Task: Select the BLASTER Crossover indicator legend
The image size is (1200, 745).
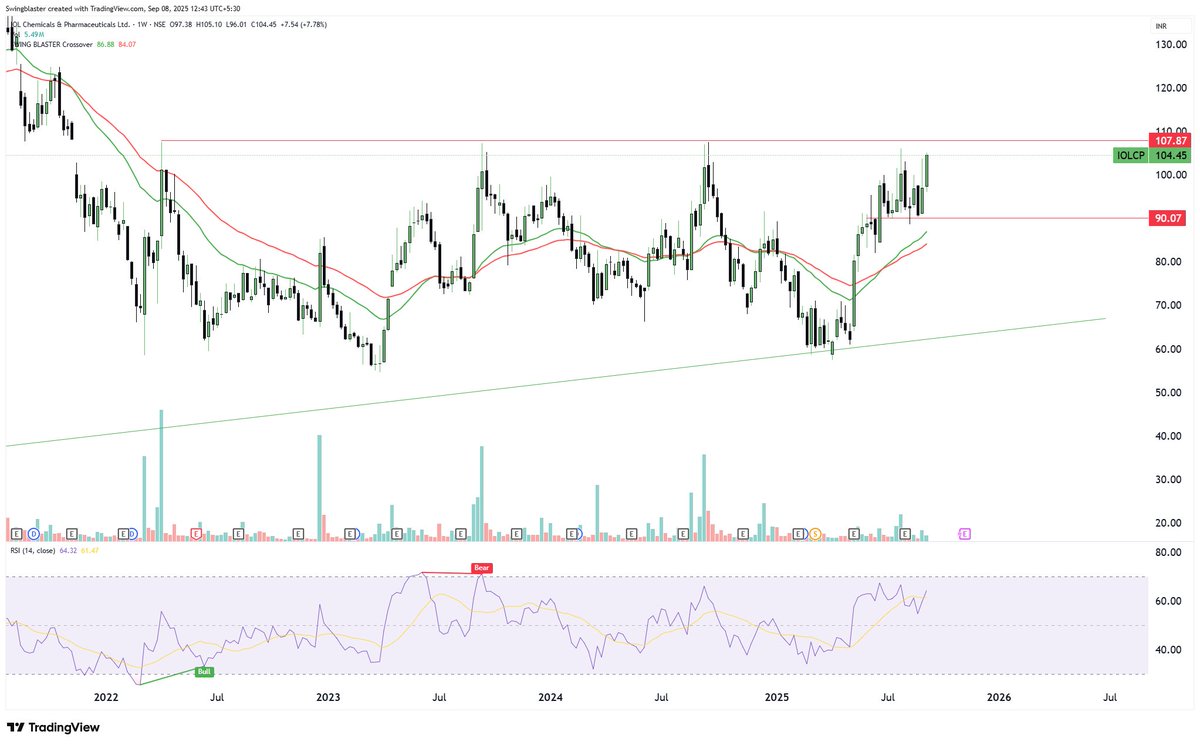Action: point(54,44)
